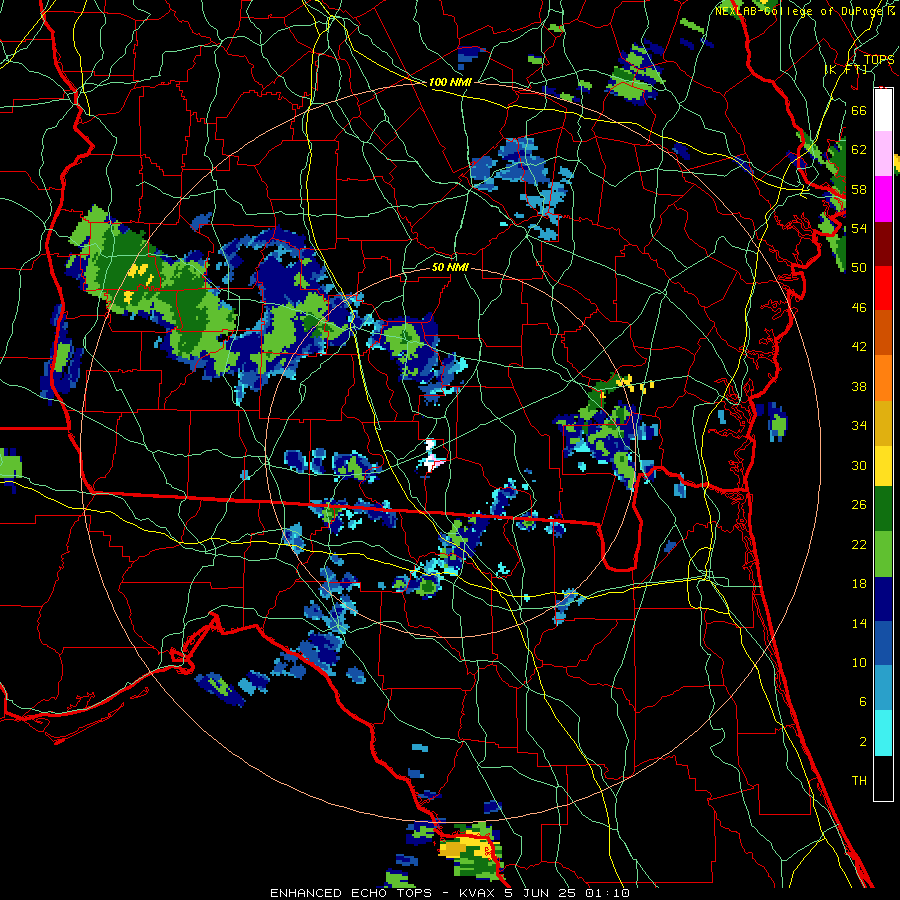Image resolution: width=900 pixels, height=900 pixels.
Task: Click the dark green legend swatch
Action: [x=883, y=509]
